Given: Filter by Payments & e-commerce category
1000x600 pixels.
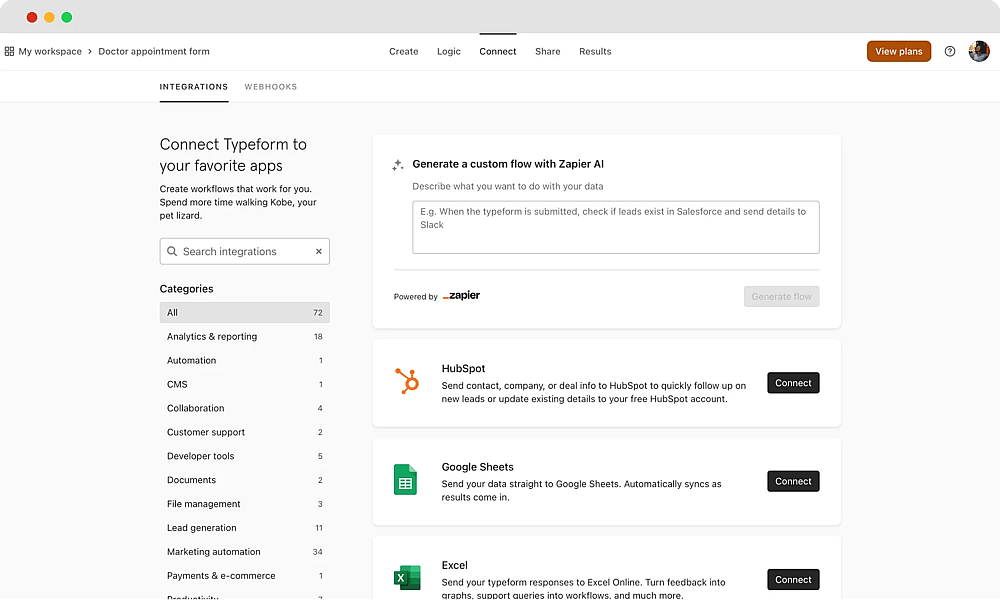Looking at the screenshot, I should pos(244,576).
